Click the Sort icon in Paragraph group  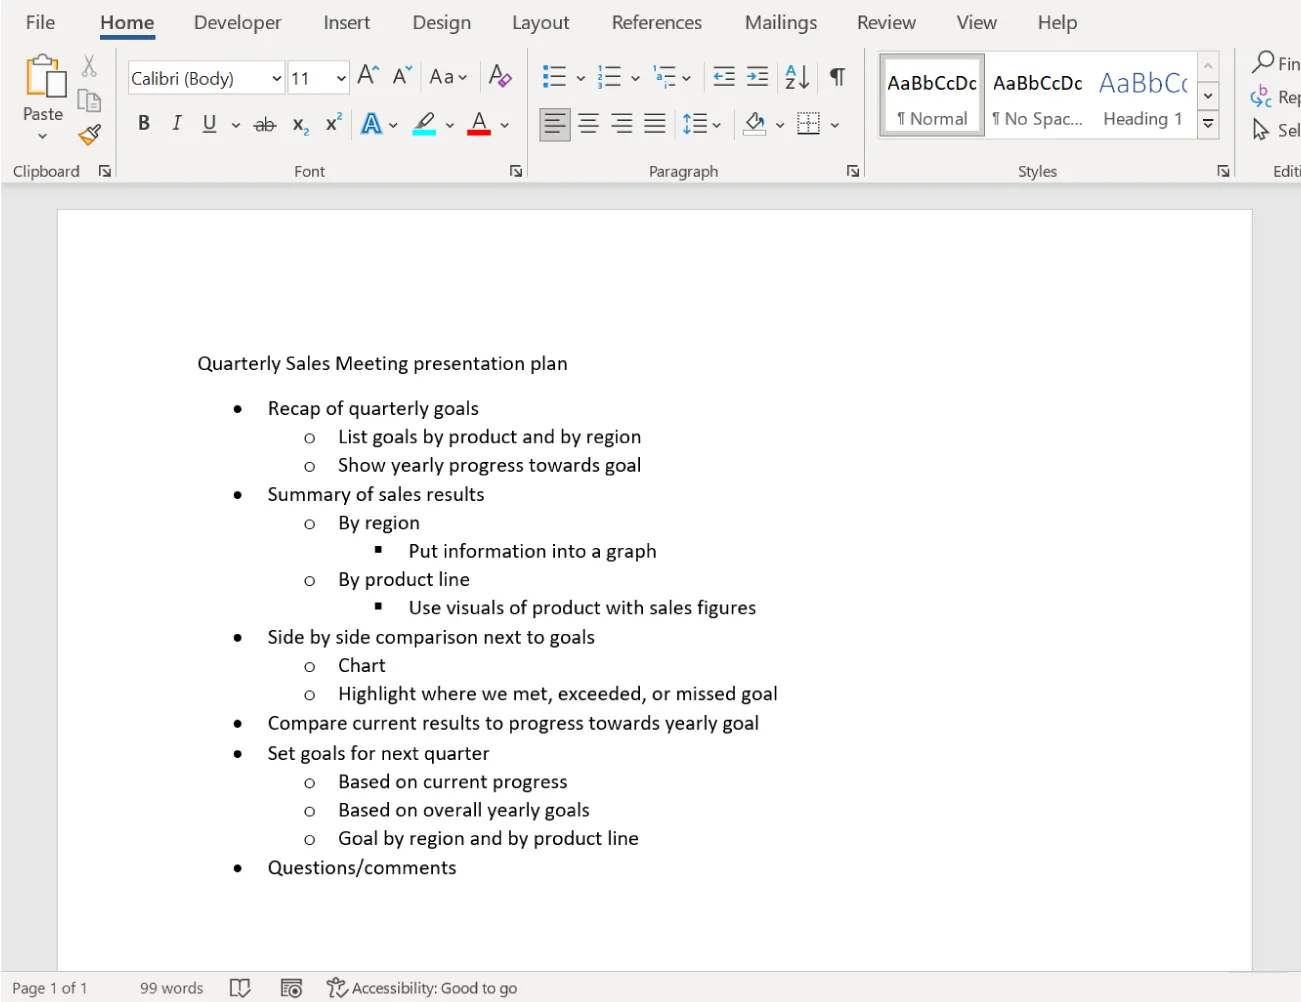point(797,76)
